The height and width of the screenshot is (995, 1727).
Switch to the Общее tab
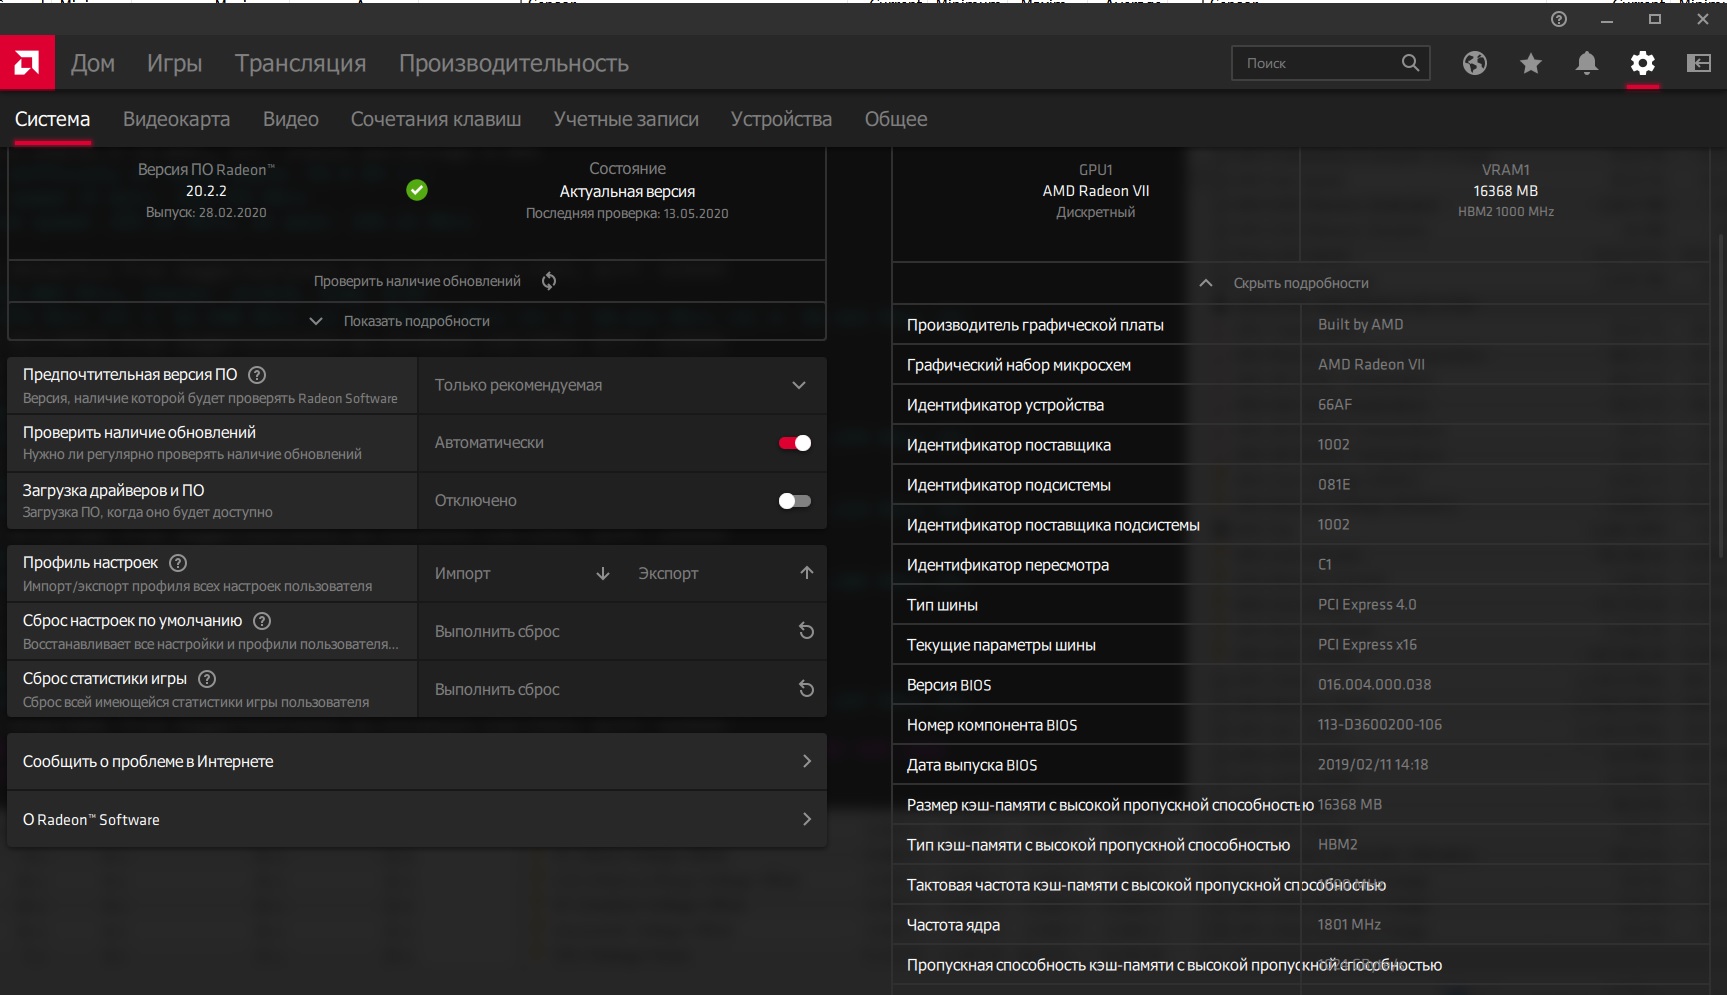pos(896,119)
